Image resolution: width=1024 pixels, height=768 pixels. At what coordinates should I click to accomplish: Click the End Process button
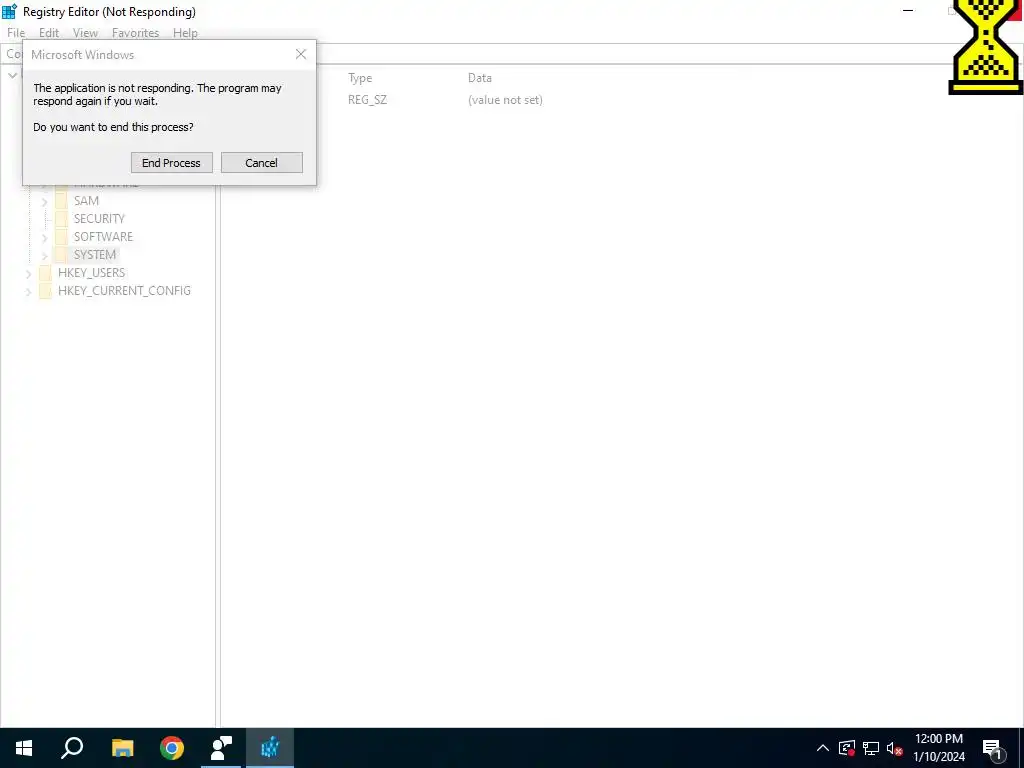pyautogui.click(x=172, y=163)
